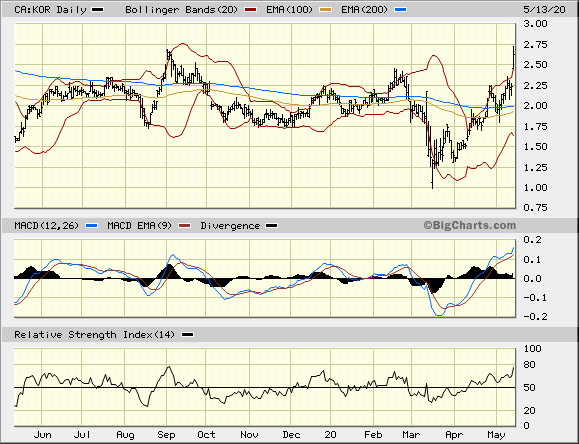This screenshot has width=579, height=444.
Task: Click the 1.25 price axis label
Action: point(535,168)
